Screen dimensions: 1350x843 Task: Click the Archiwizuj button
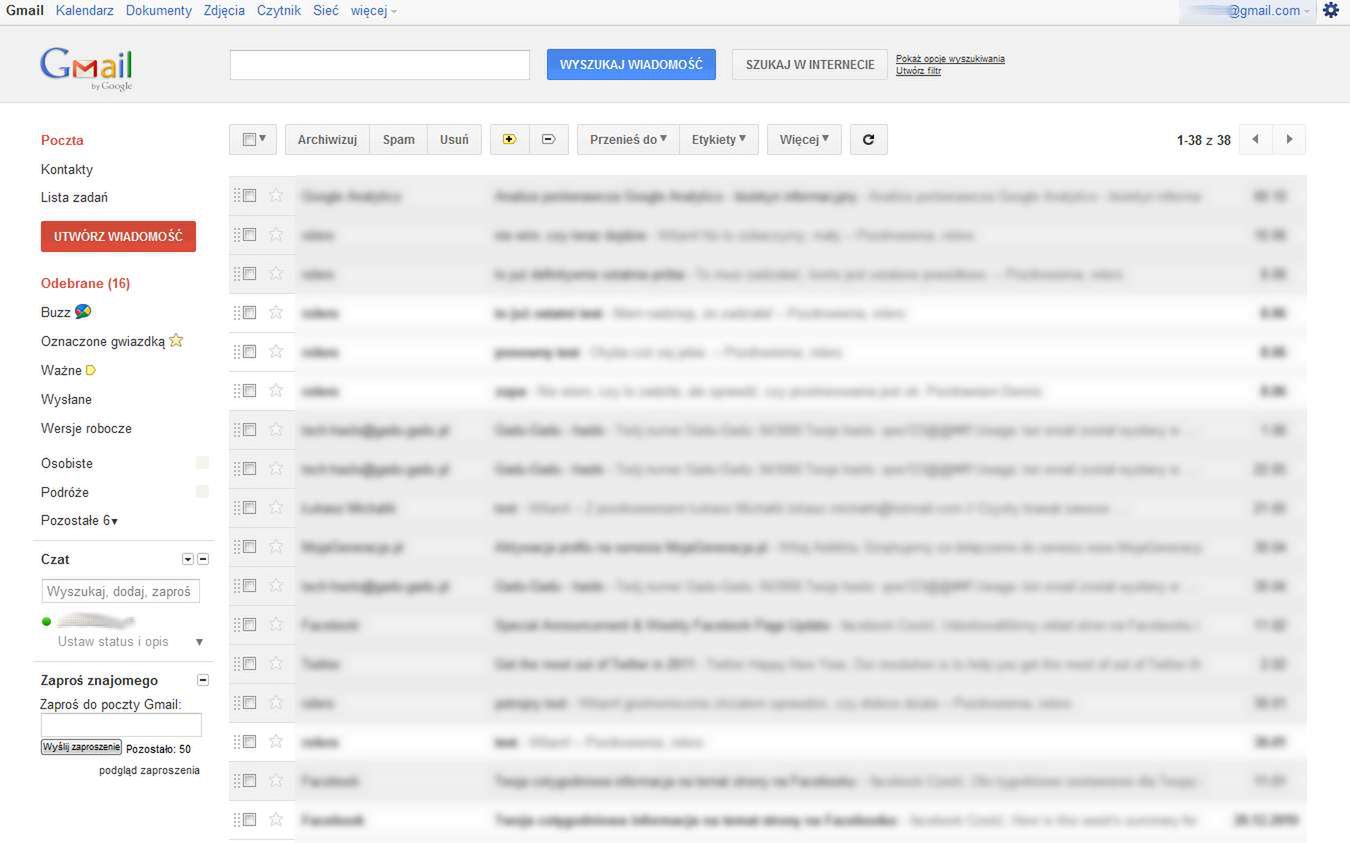click(x=327, y=139)
